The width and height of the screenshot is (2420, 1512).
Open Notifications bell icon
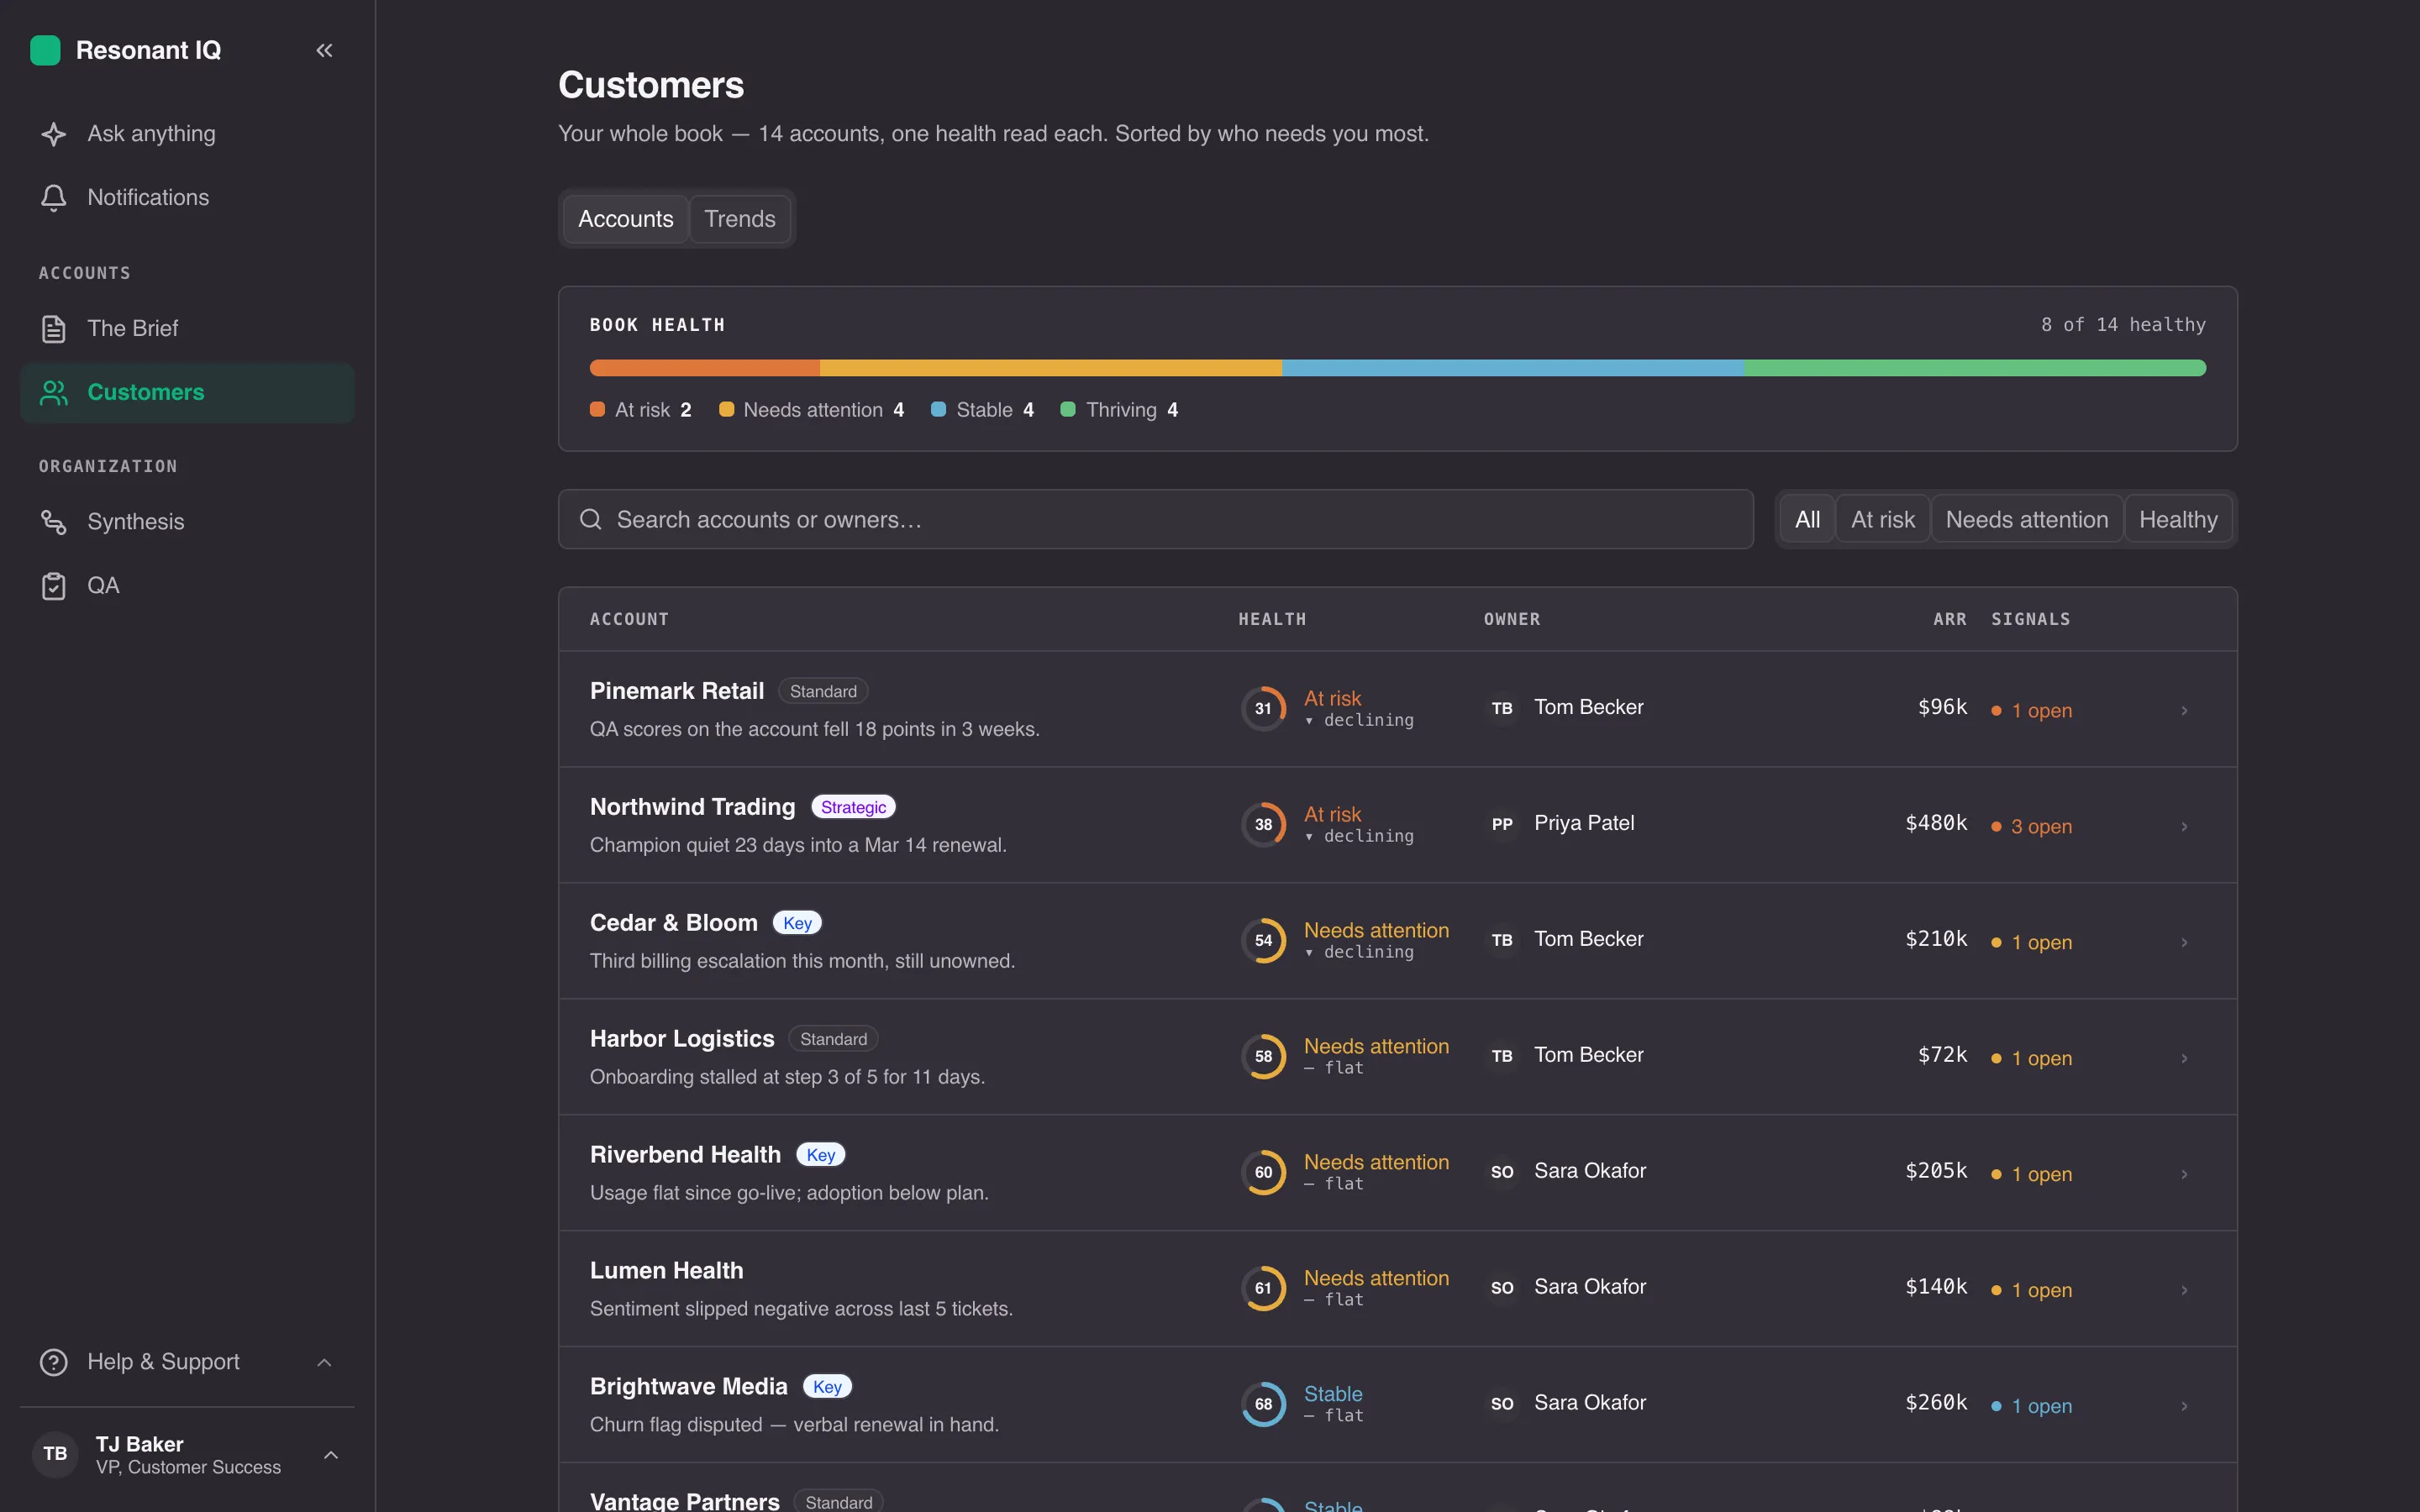pyautogui.click(x=54, y=198)
